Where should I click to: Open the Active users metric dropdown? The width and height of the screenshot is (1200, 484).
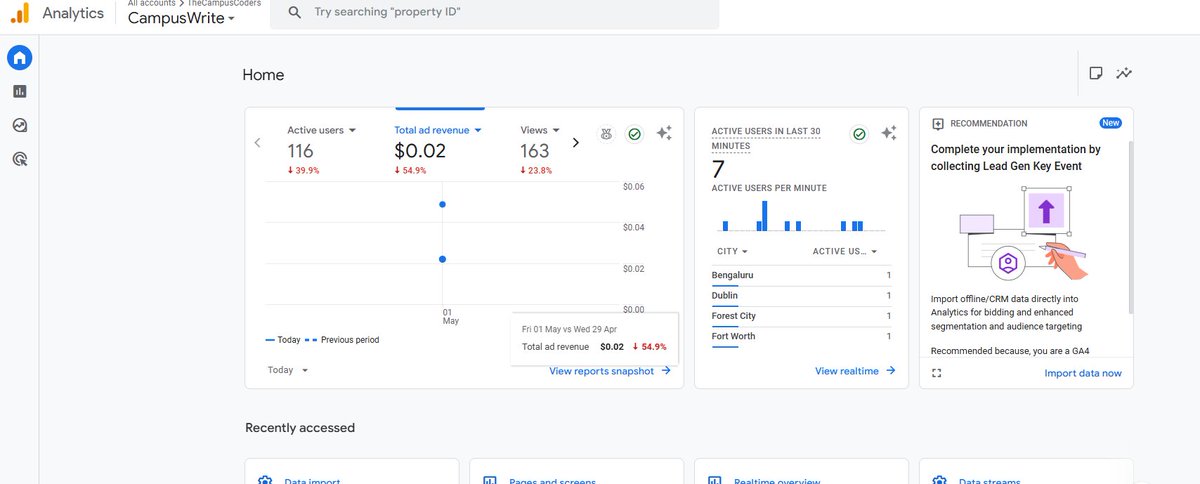(322, 130)
